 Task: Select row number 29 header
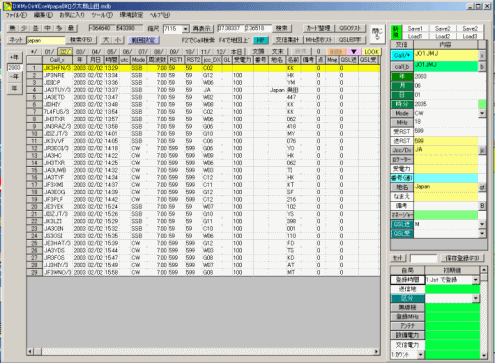coord(34,272)
